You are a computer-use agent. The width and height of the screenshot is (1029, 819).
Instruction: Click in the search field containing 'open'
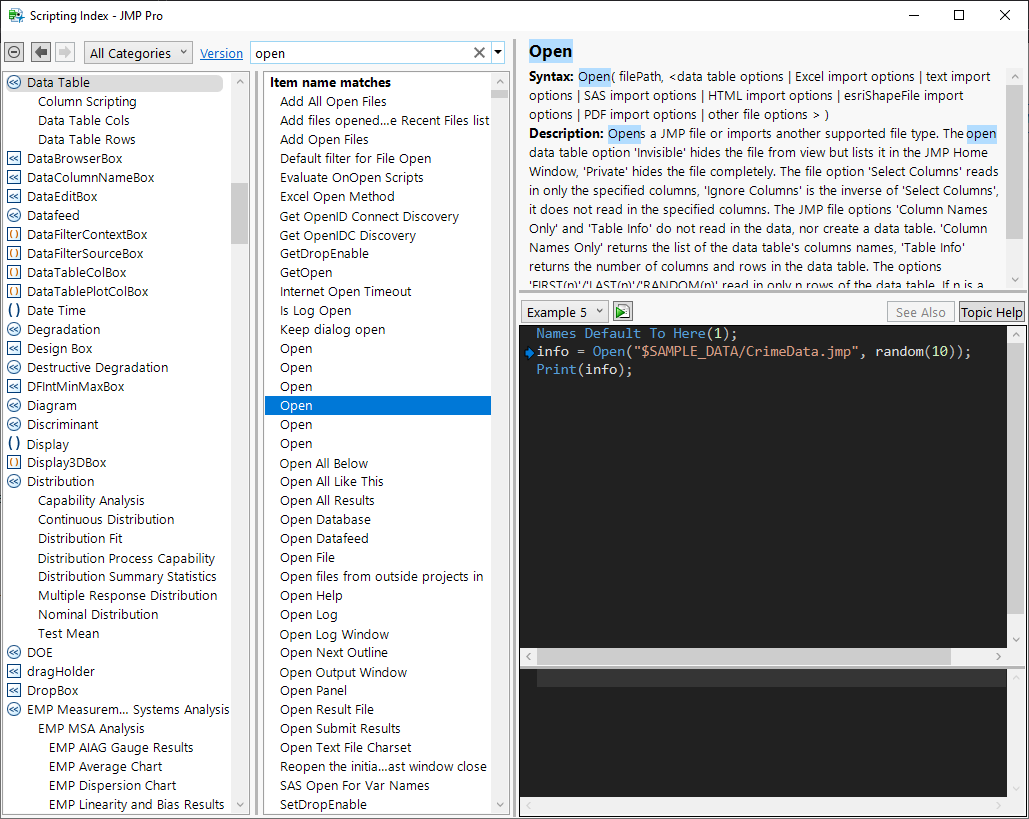(x=360, y=54)
